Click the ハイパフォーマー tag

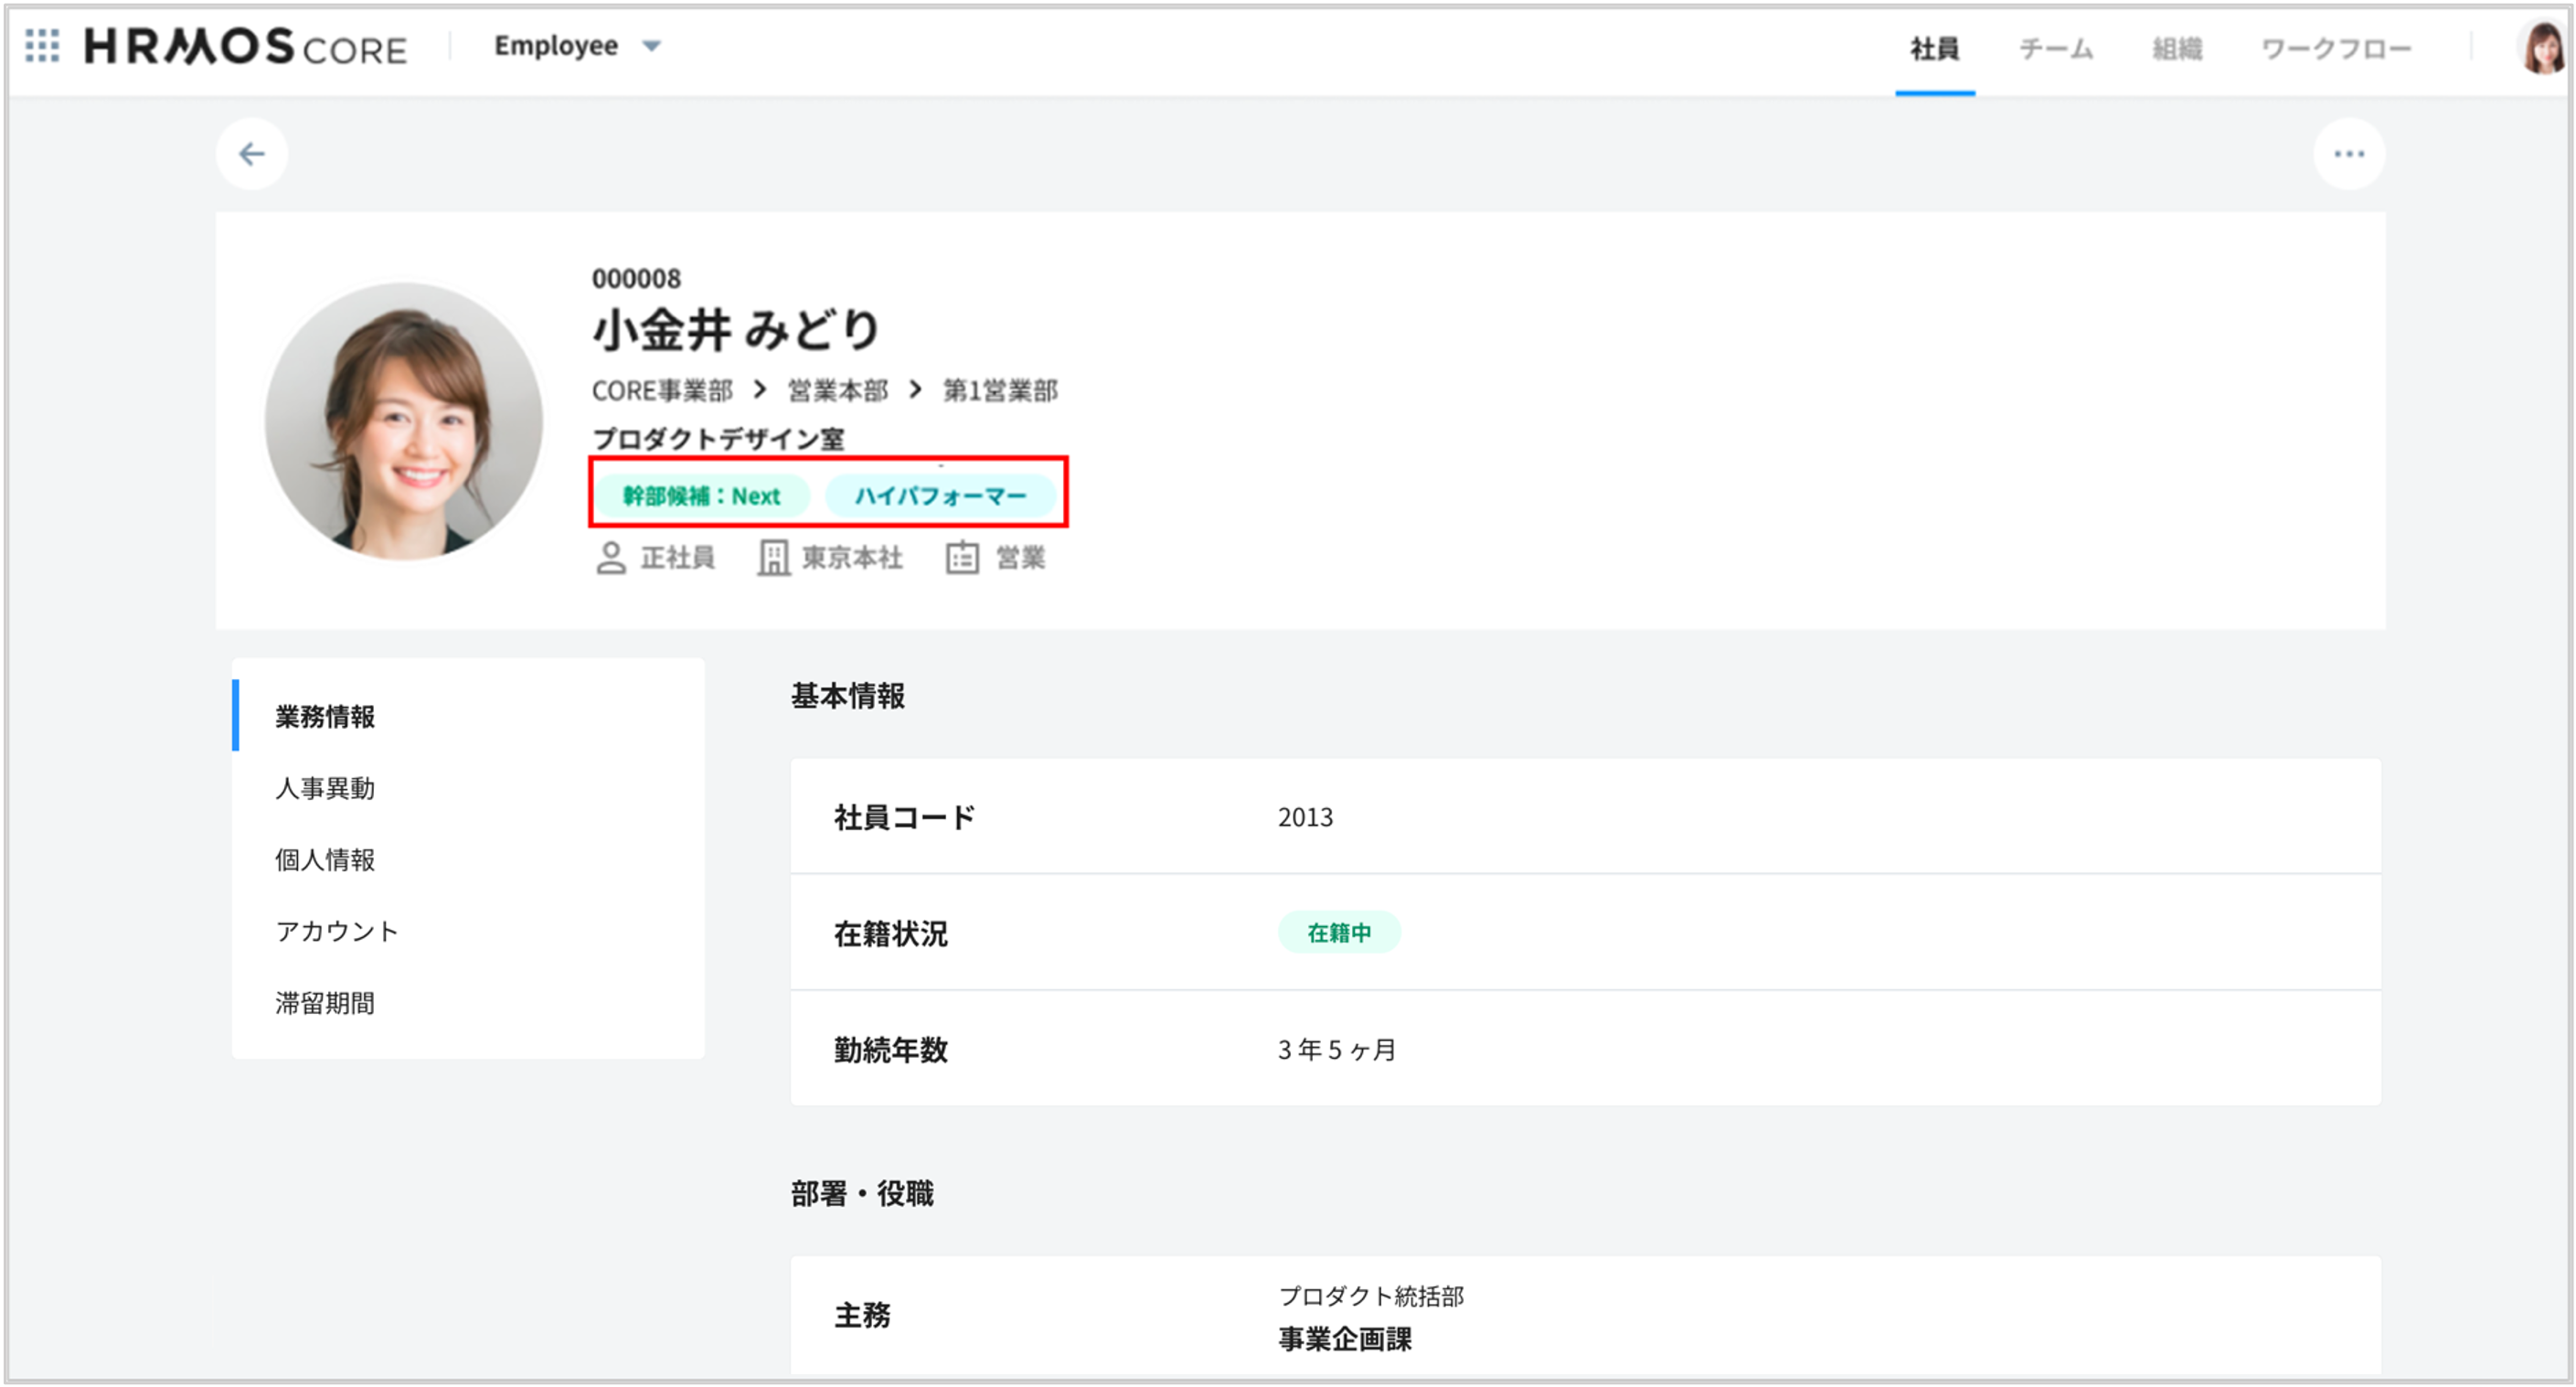940,496
